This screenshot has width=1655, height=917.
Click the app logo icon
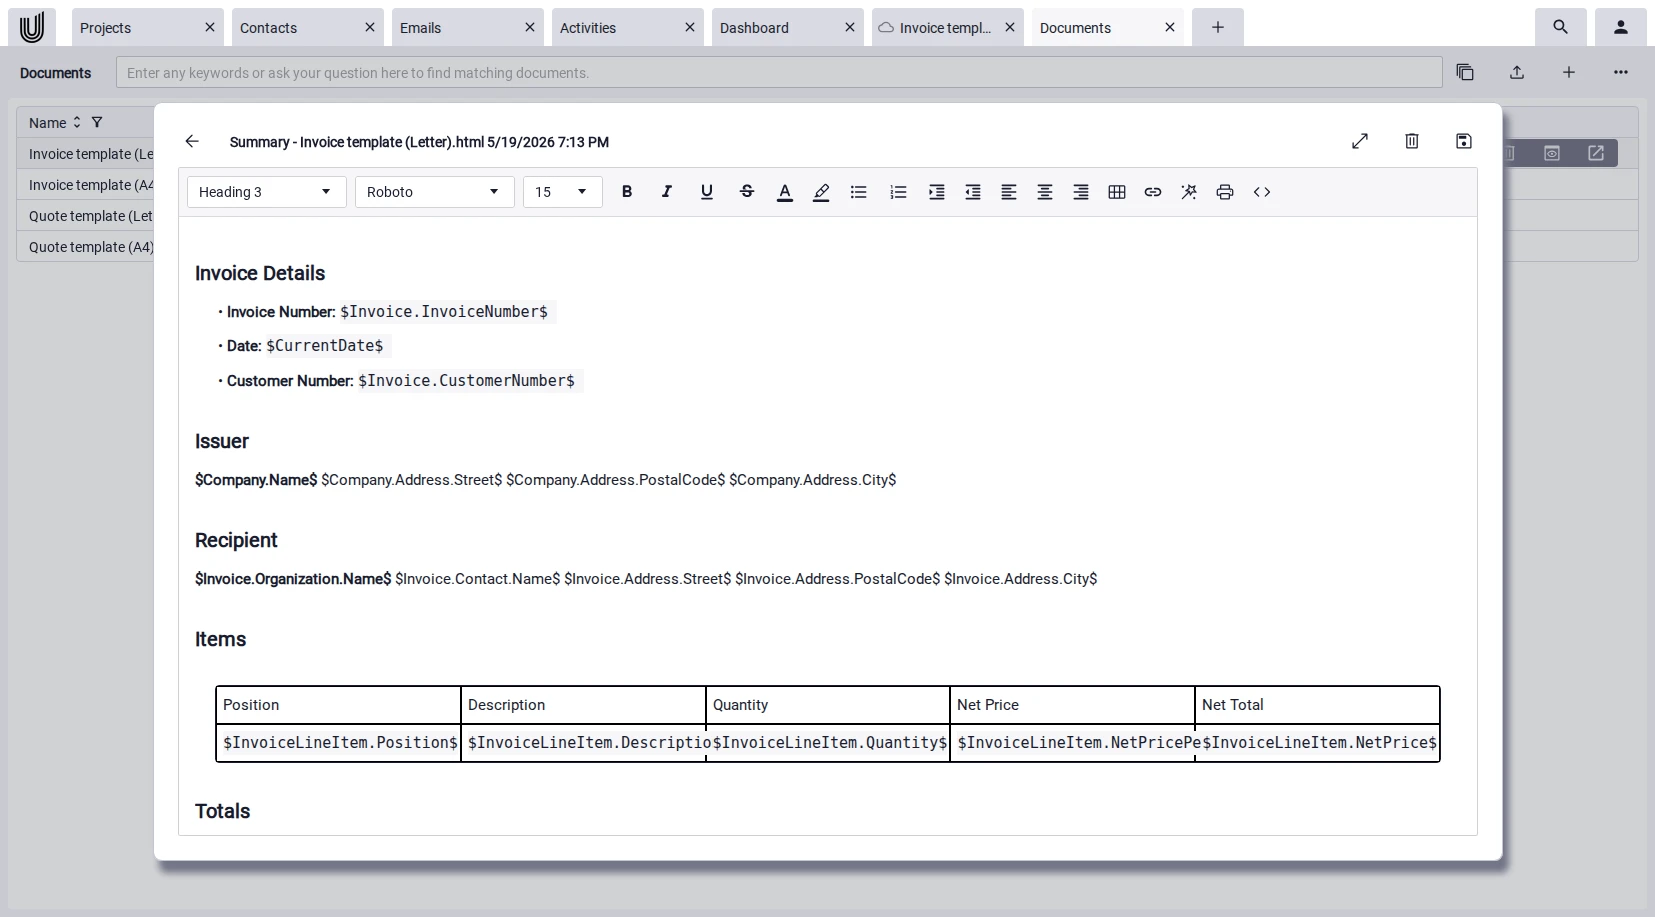click(x=32, y=28)
